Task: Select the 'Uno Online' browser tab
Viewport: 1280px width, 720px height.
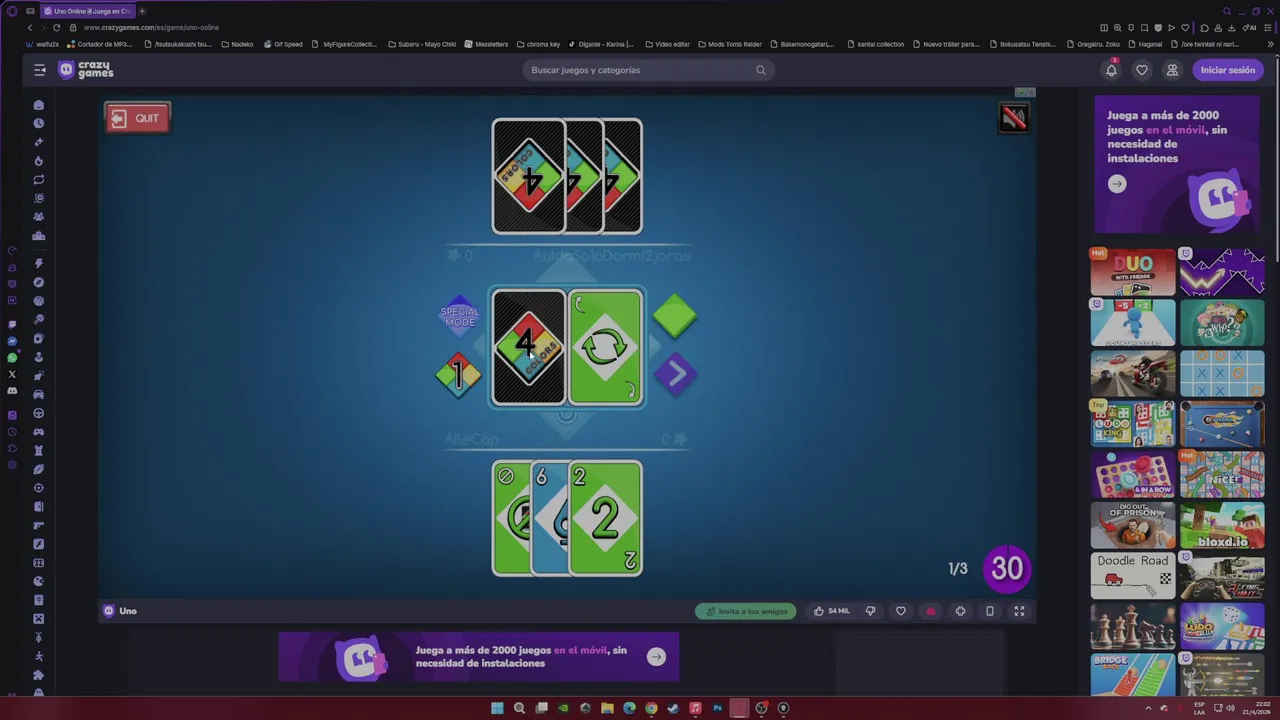Action: 86,11
